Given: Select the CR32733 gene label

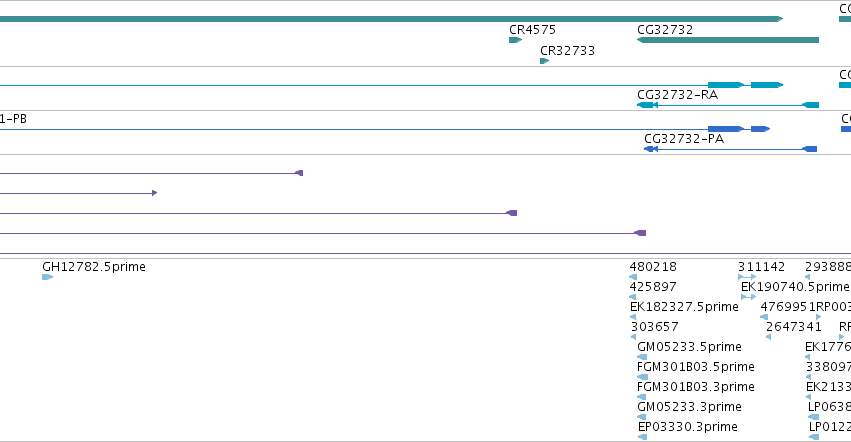Looking at the screenshot, I should [x=567, y=51].
